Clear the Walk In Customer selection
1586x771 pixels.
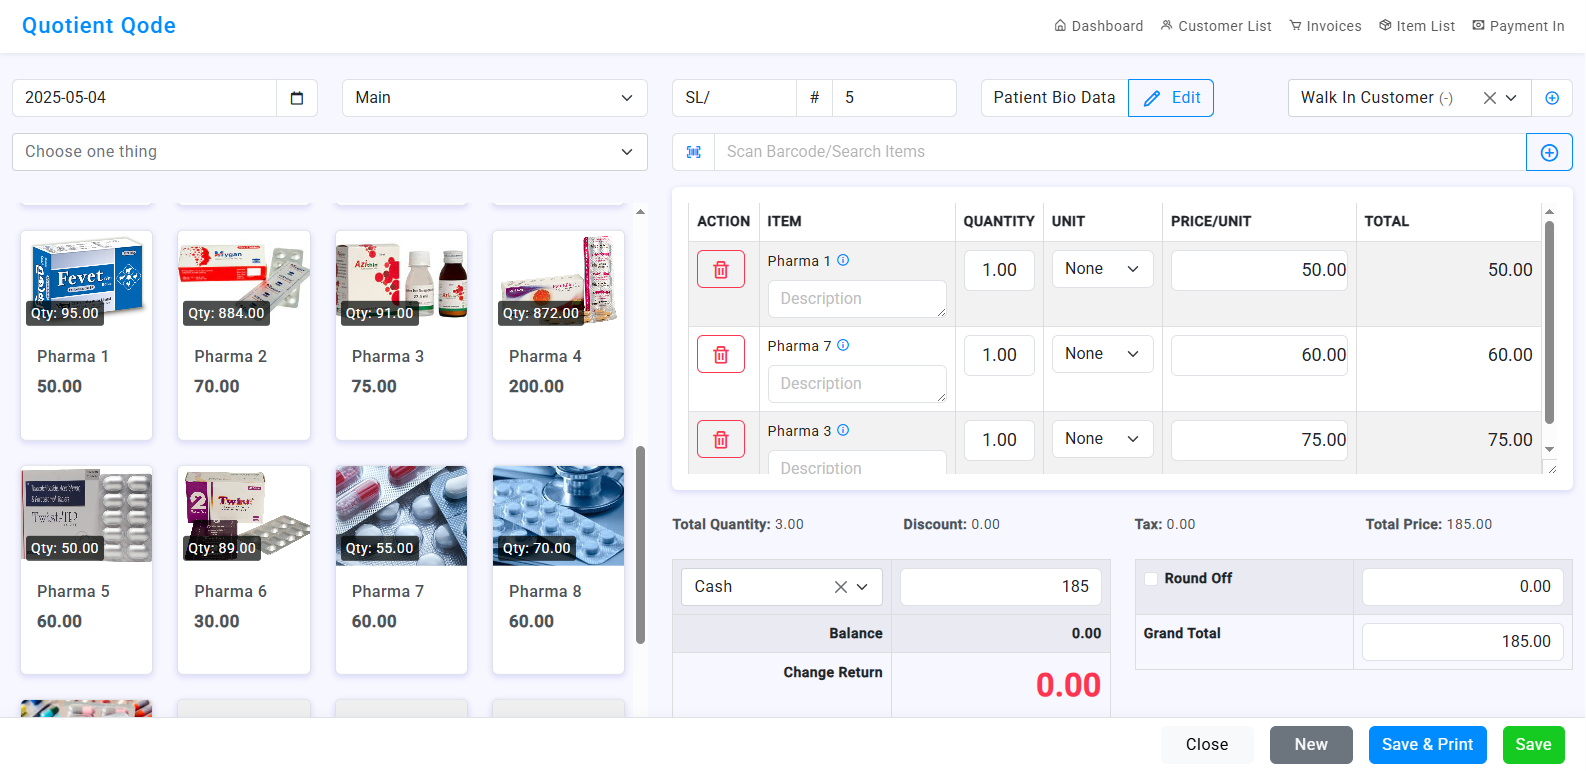[x=1489, y=98]
